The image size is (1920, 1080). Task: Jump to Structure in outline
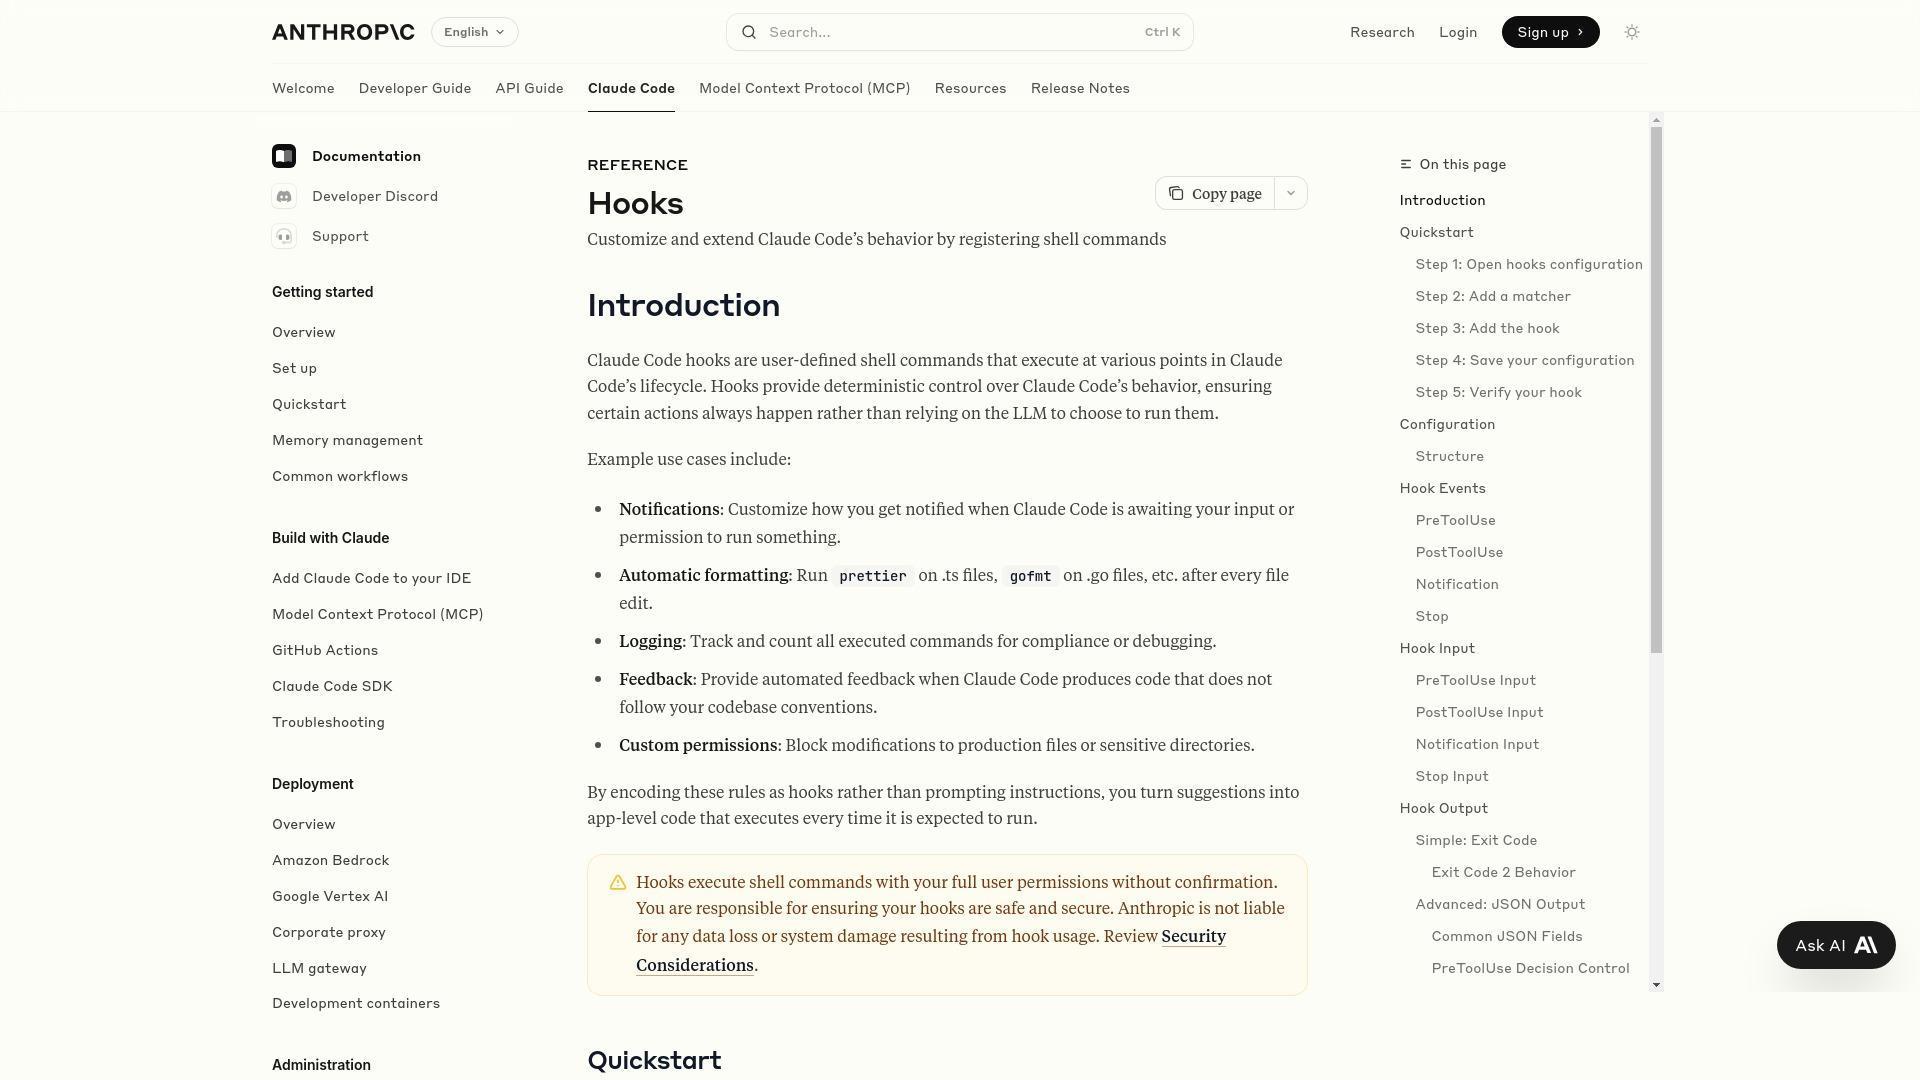pyautogui.click(x=1449, y=456)
